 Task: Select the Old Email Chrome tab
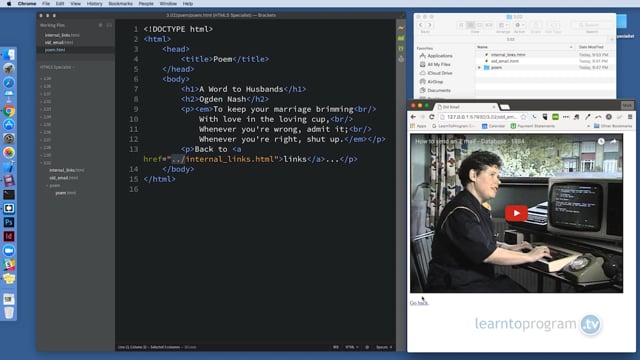[x=464, y=107]
